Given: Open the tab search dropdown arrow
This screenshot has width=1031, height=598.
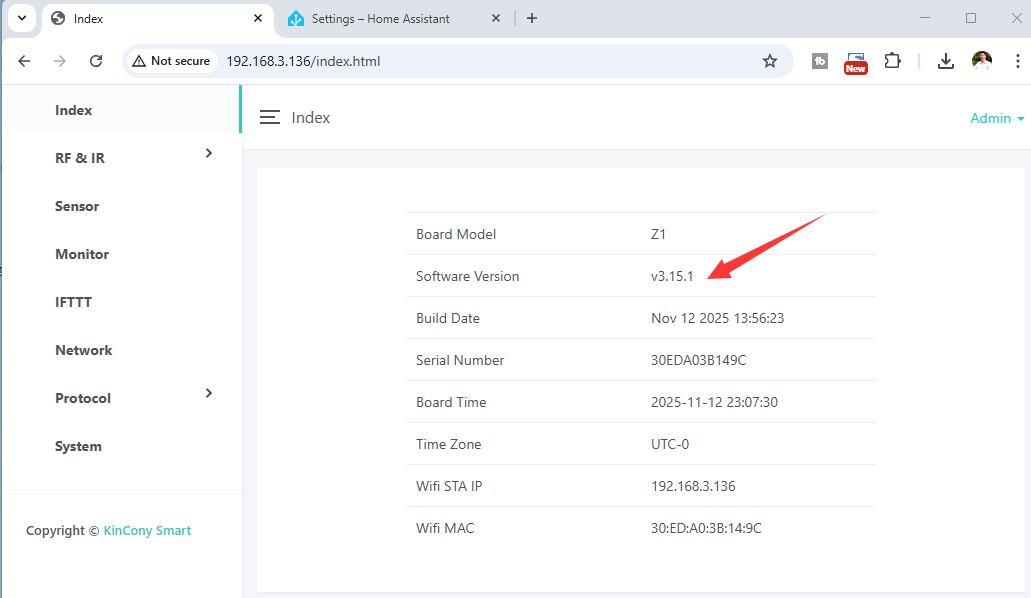Looking at the screenshot, I should (21, 18).
